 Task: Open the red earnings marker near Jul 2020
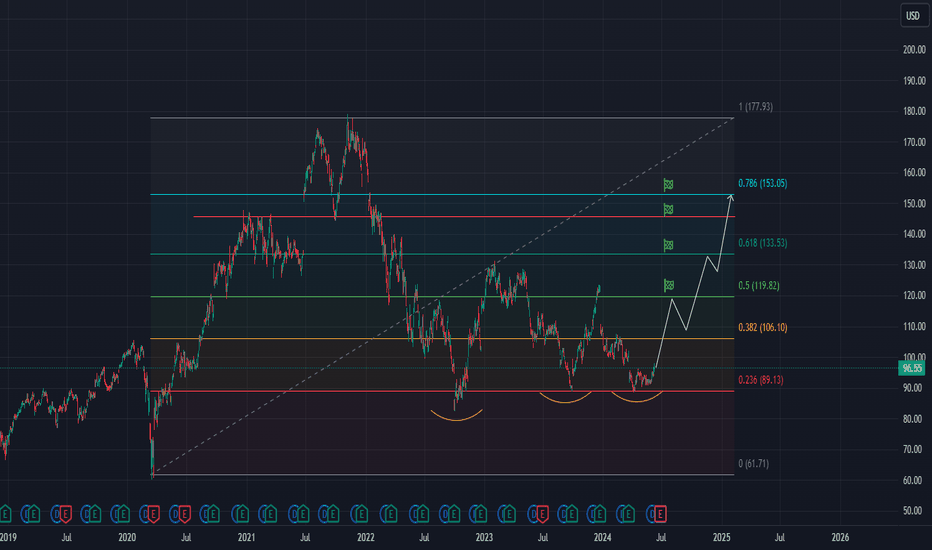184,513
